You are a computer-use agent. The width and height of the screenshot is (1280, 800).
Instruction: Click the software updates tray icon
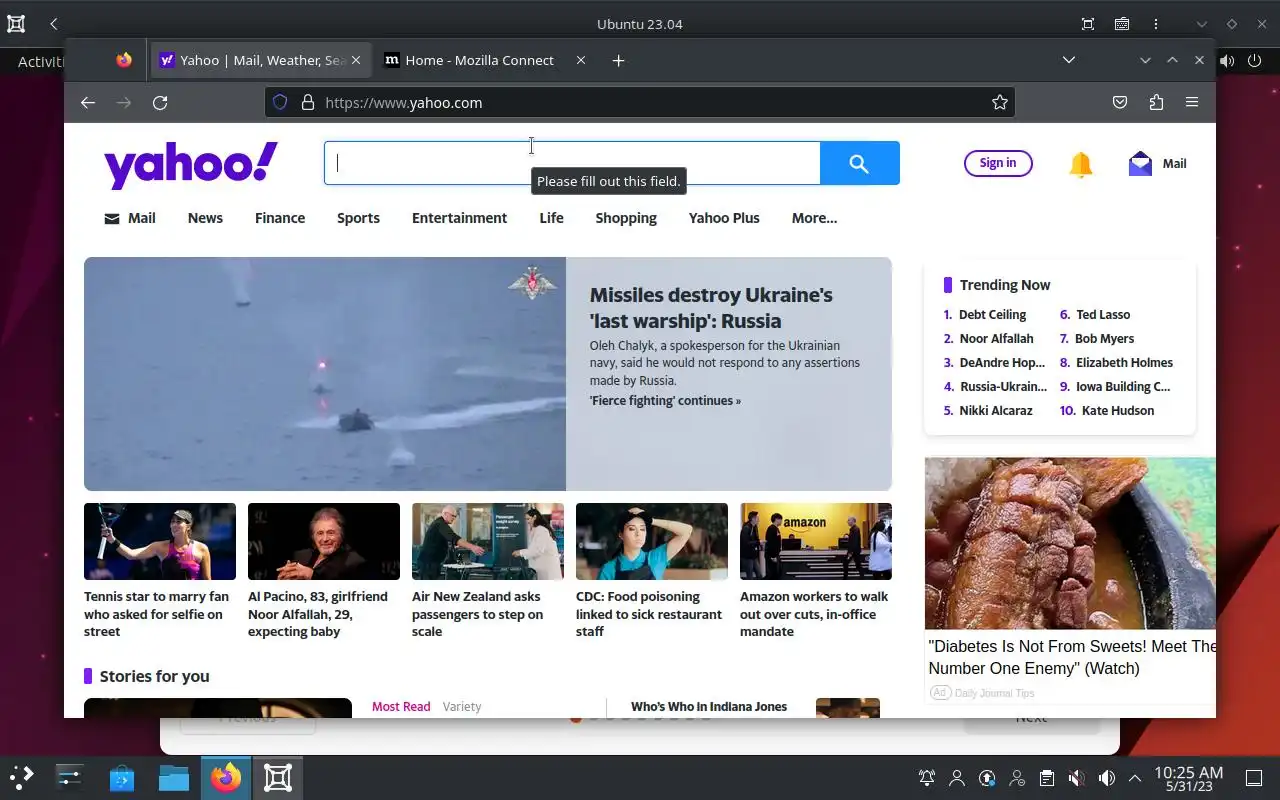pos(987,777)
